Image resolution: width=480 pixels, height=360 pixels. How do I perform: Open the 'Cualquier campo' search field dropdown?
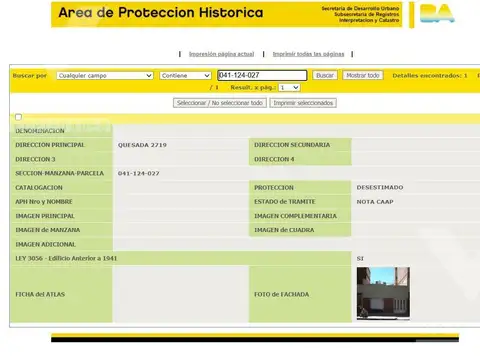(105, 76)
